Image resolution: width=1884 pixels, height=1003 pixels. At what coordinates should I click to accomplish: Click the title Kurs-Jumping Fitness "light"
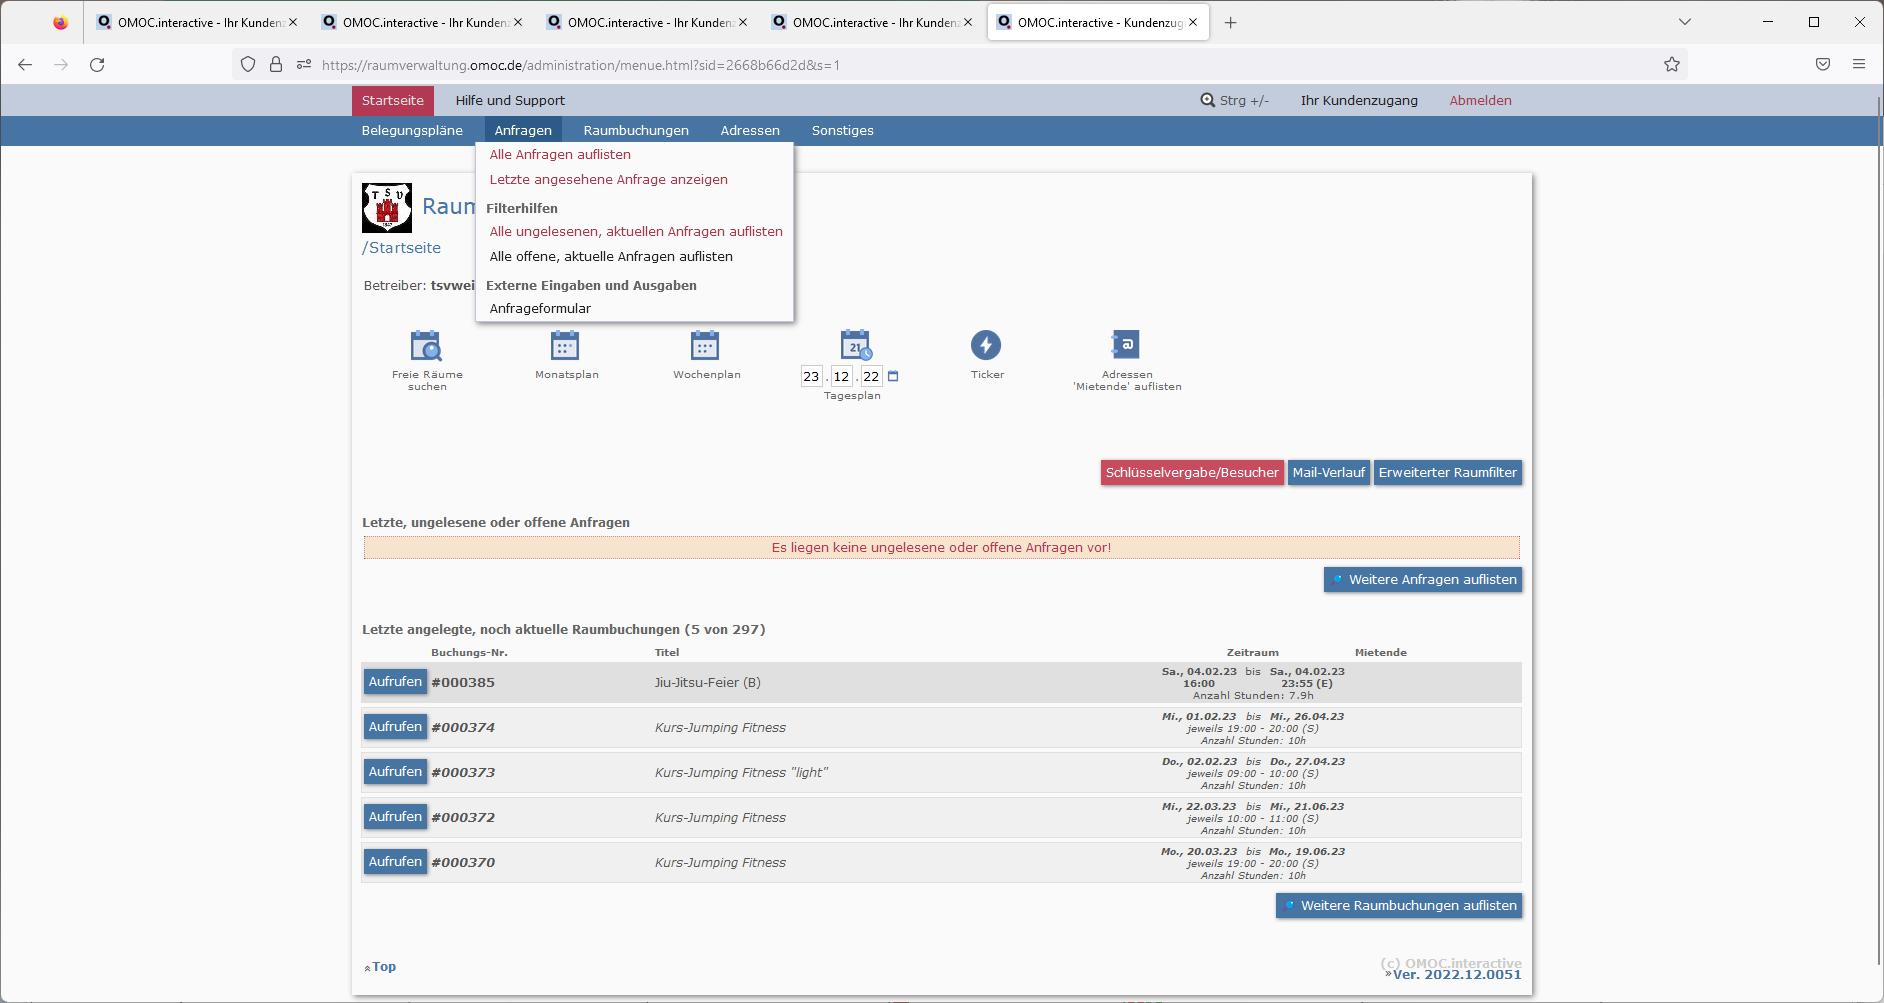coord(741,773)
